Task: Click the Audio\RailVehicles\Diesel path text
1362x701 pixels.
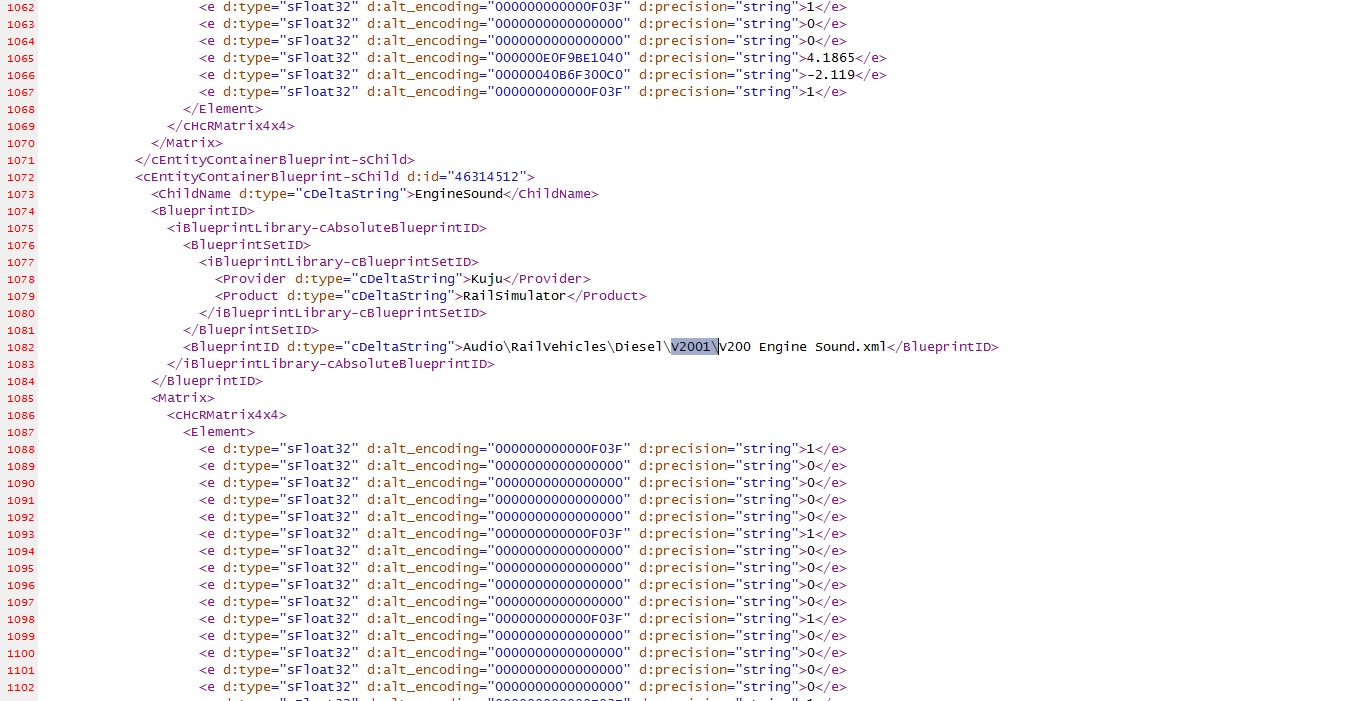Action: (x=563, y=347)
